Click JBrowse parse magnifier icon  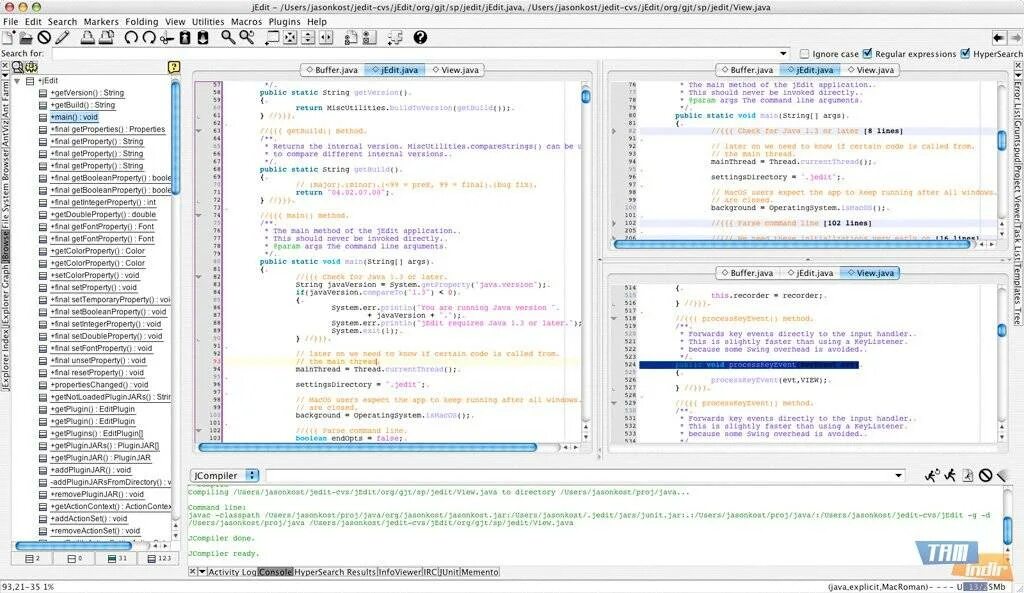(x=18, y=67)
